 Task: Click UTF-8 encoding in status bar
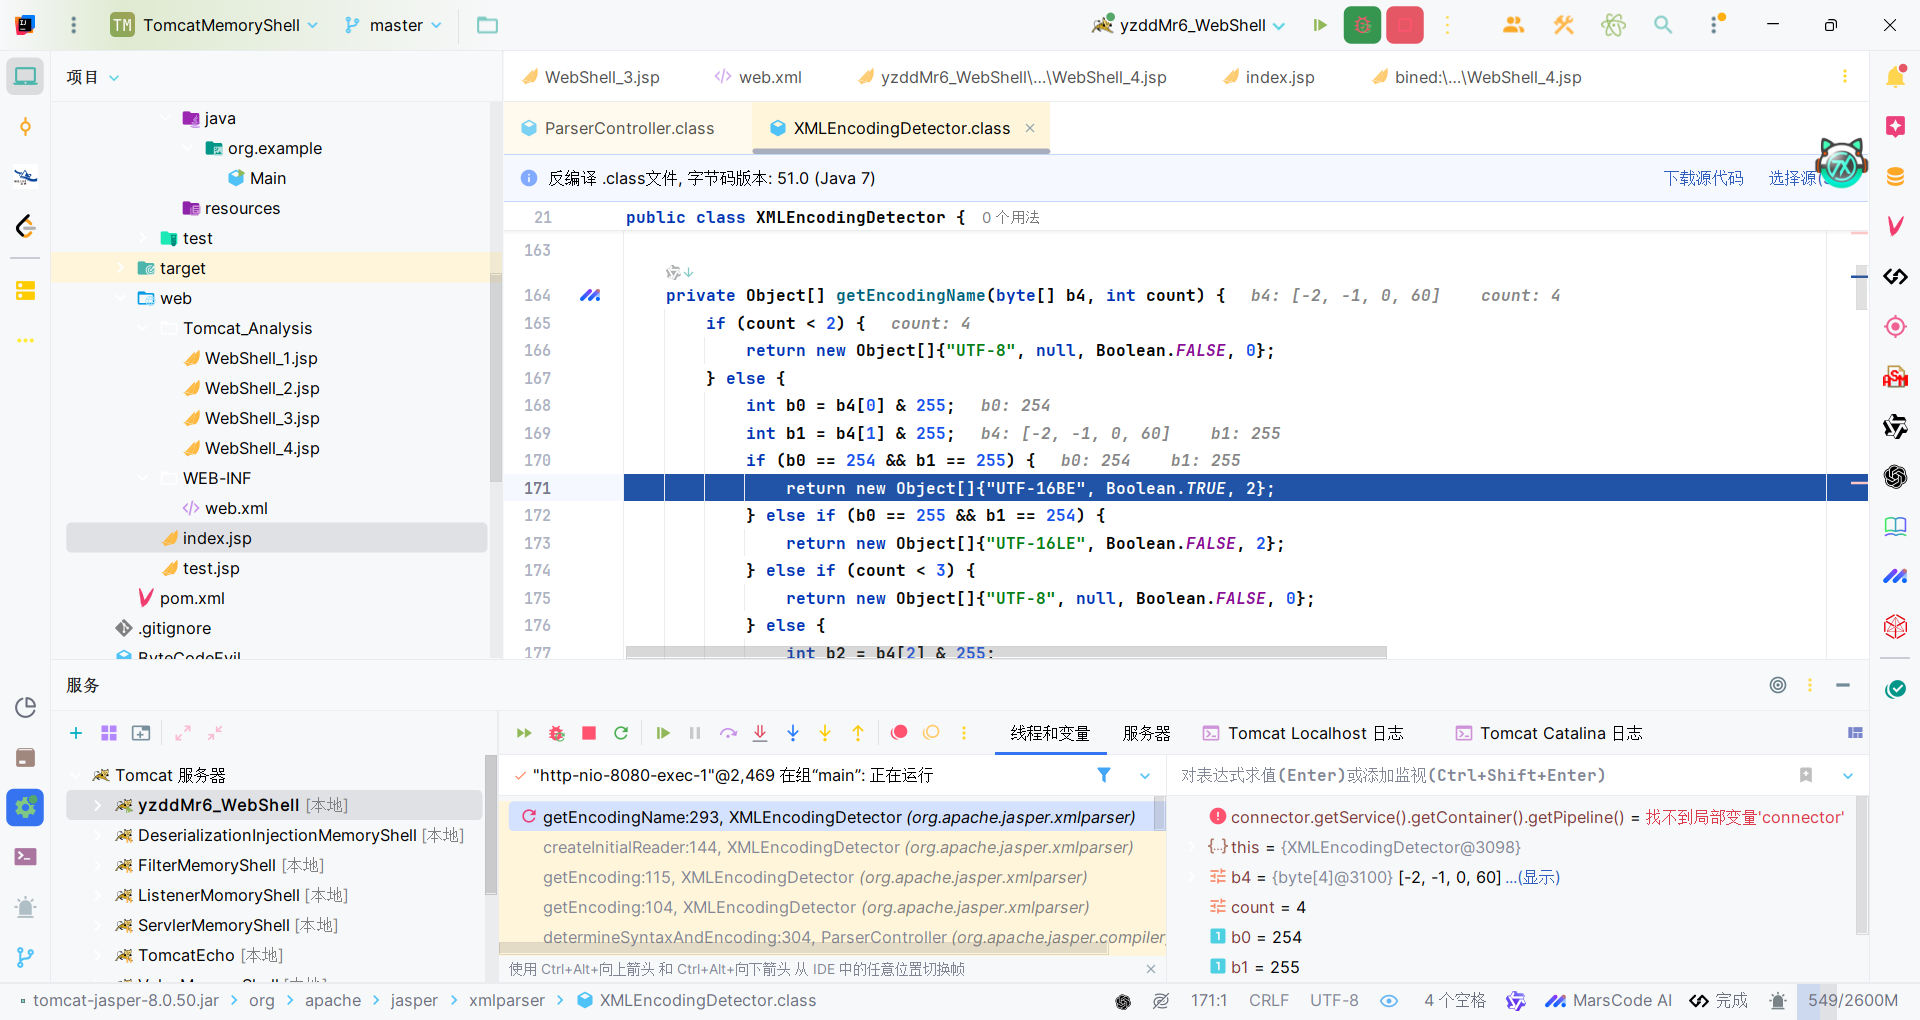coord(1334,1000)
